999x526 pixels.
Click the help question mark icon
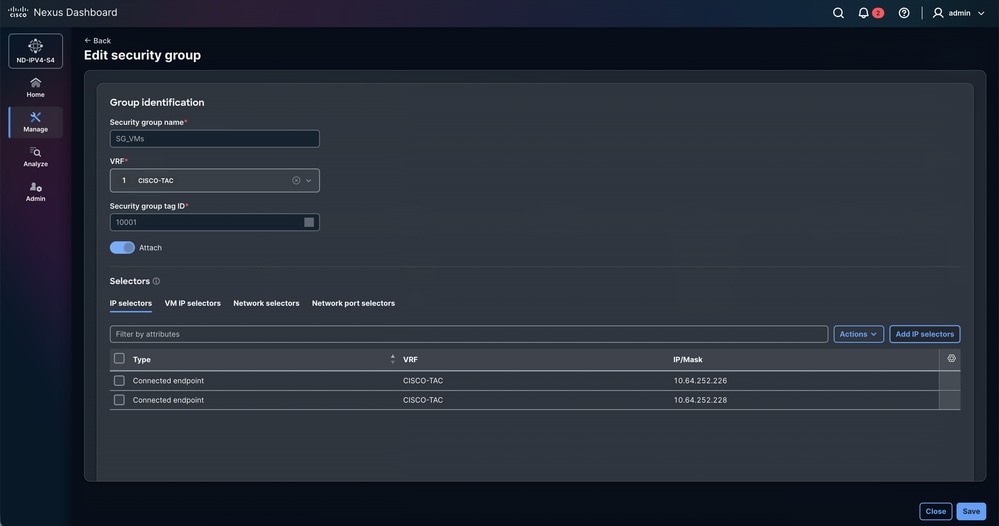[903, 13]
